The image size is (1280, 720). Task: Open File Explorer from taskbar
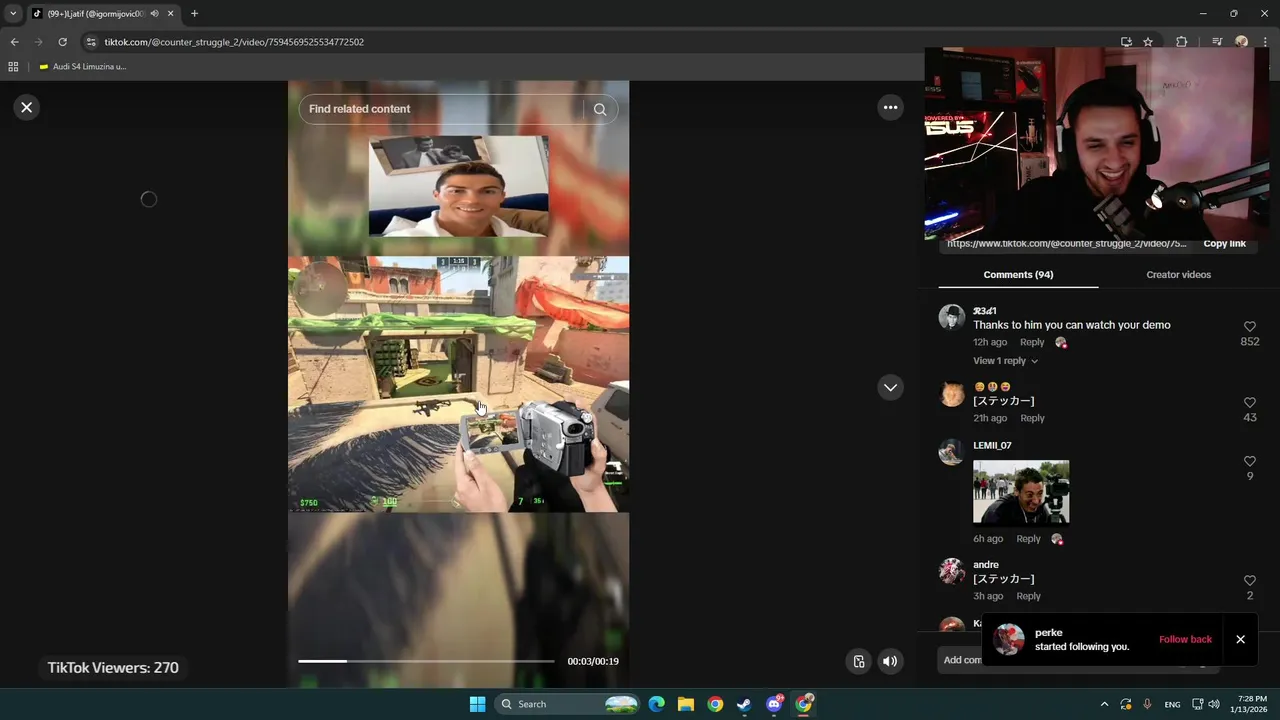point(685,704)
